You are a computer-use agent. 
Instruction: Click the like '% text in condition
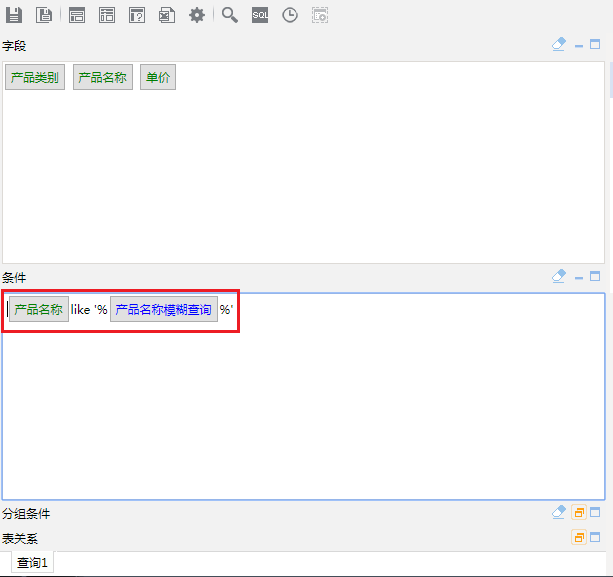[89, 310]
